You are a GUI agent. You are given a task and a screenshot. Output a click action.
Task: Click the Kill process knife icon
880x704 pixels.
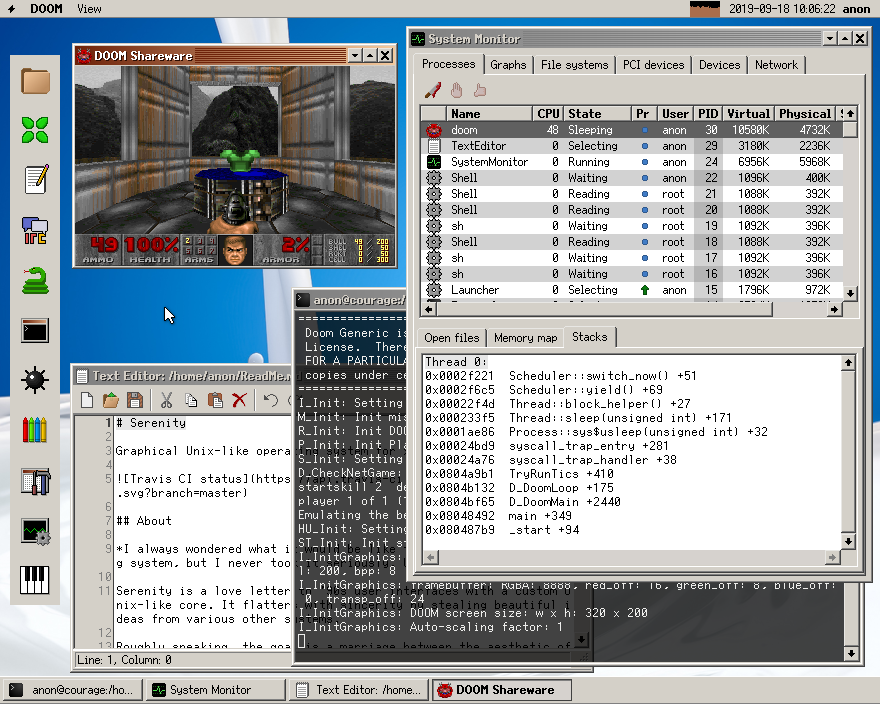[x=433, y=90]
